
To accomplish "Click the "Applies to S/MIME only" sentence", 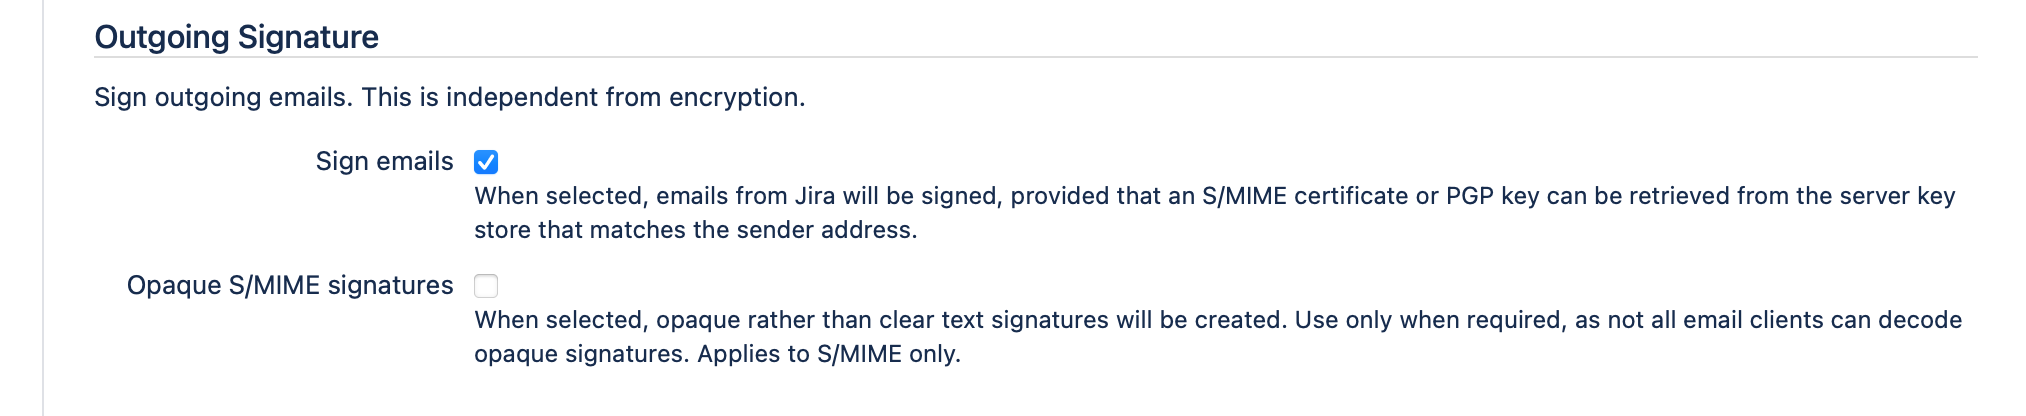I will tap(828, 354).
